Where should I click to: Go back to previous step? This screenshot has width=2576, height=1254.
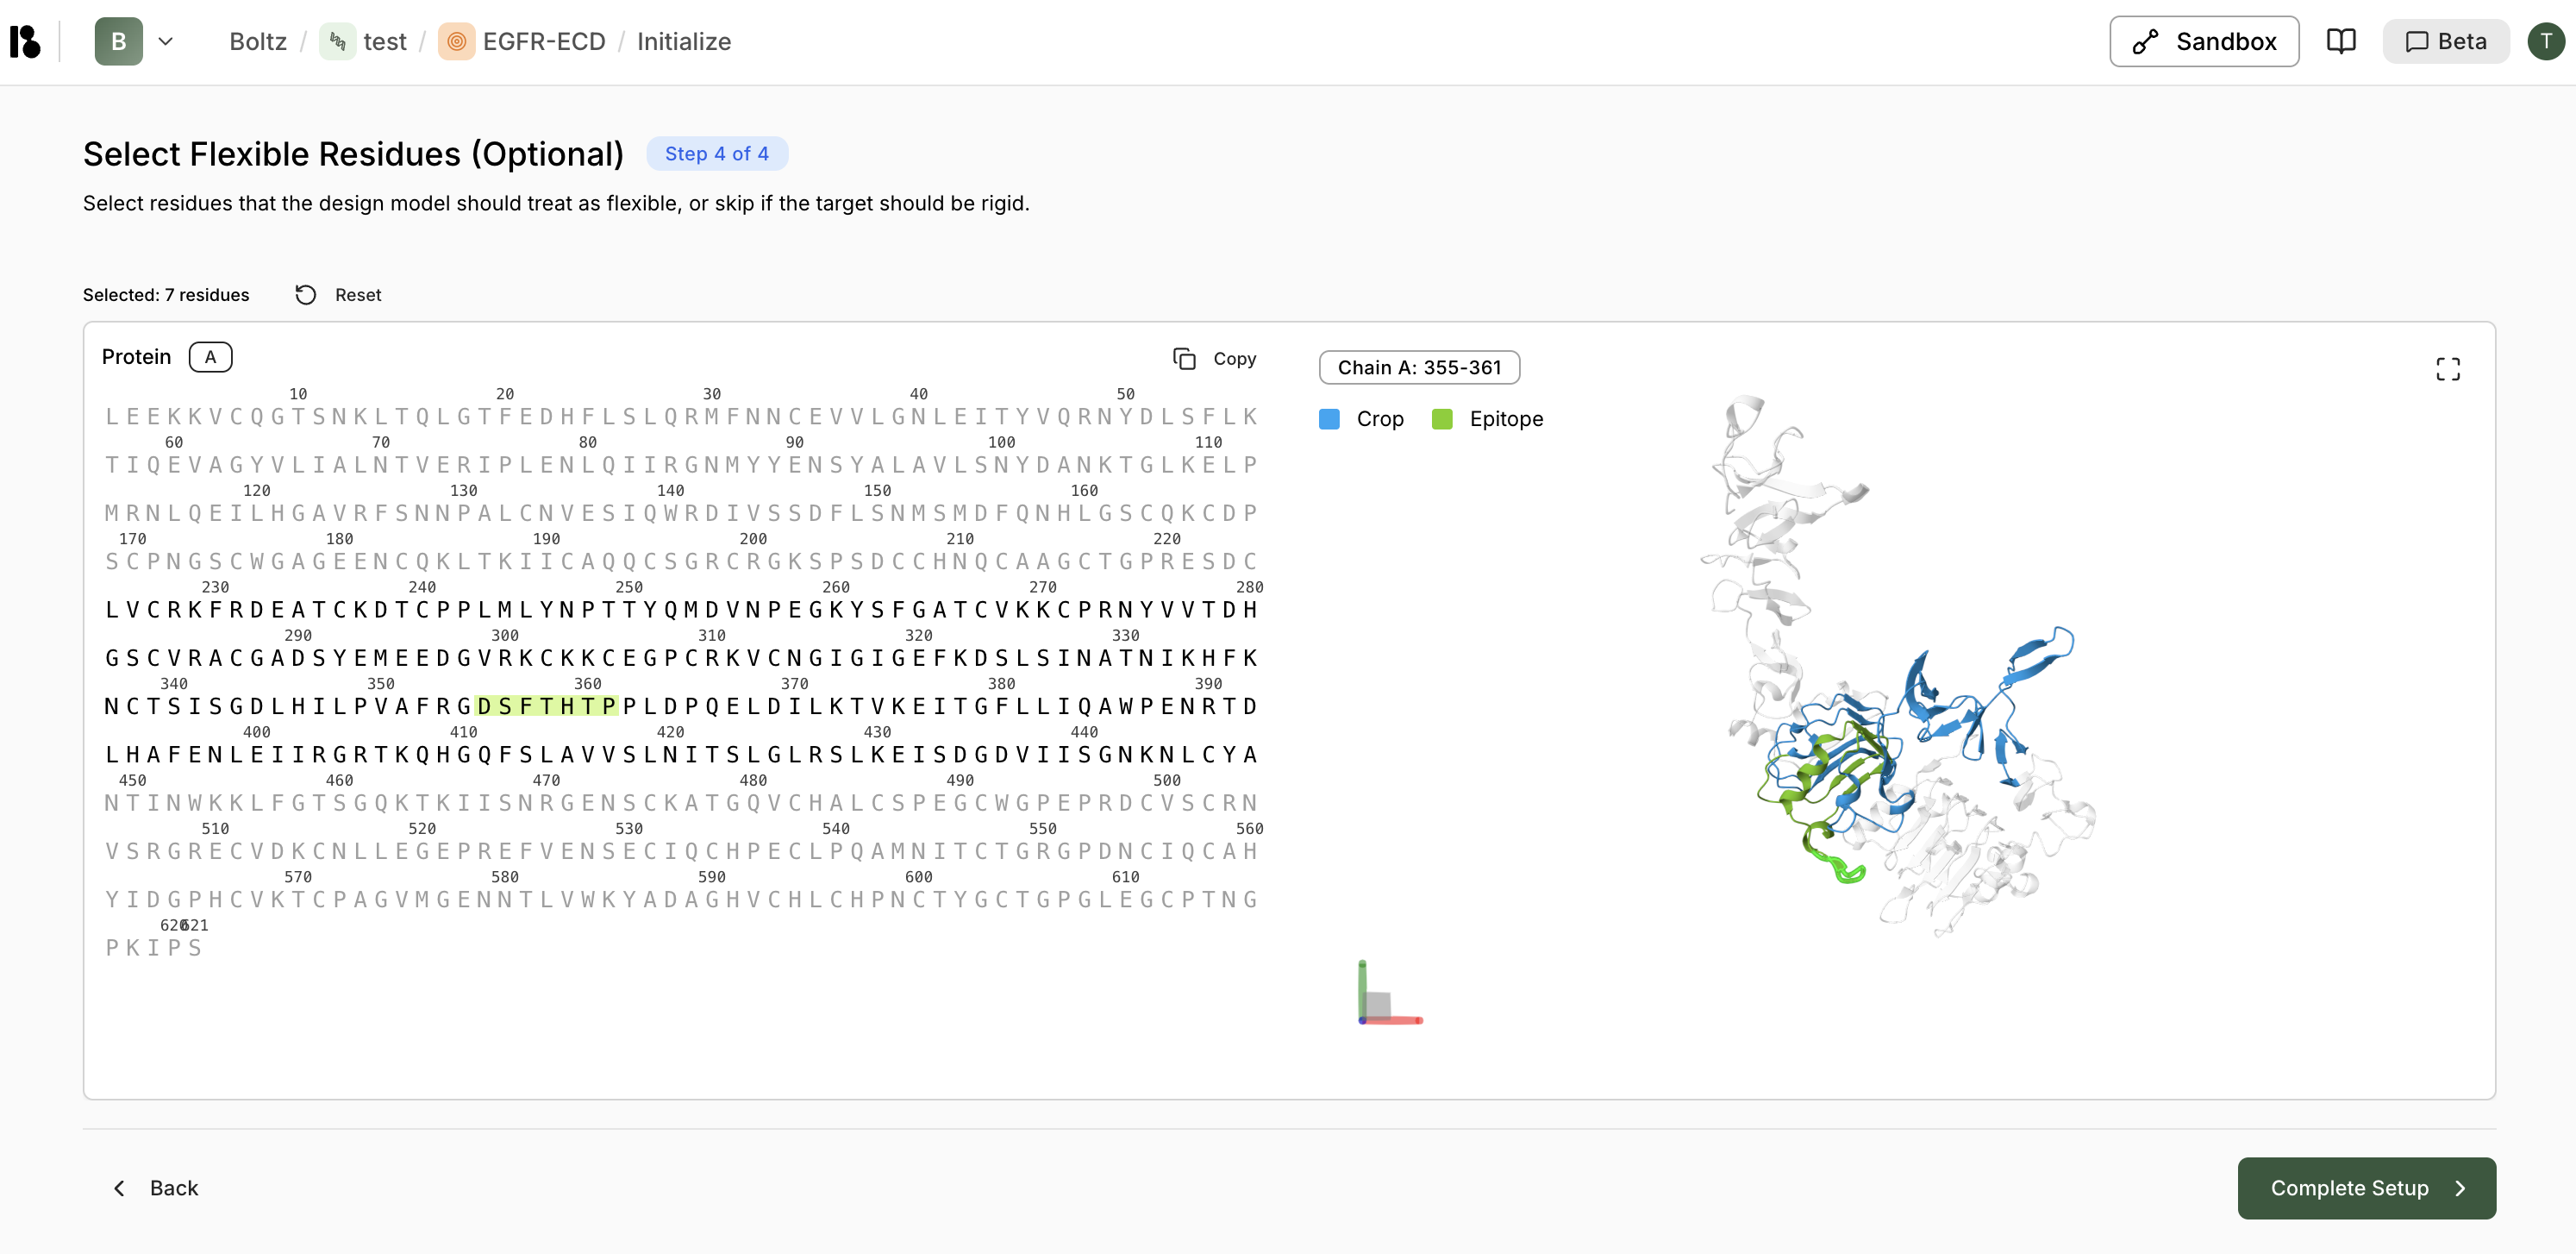click(x=155, y=1187)
